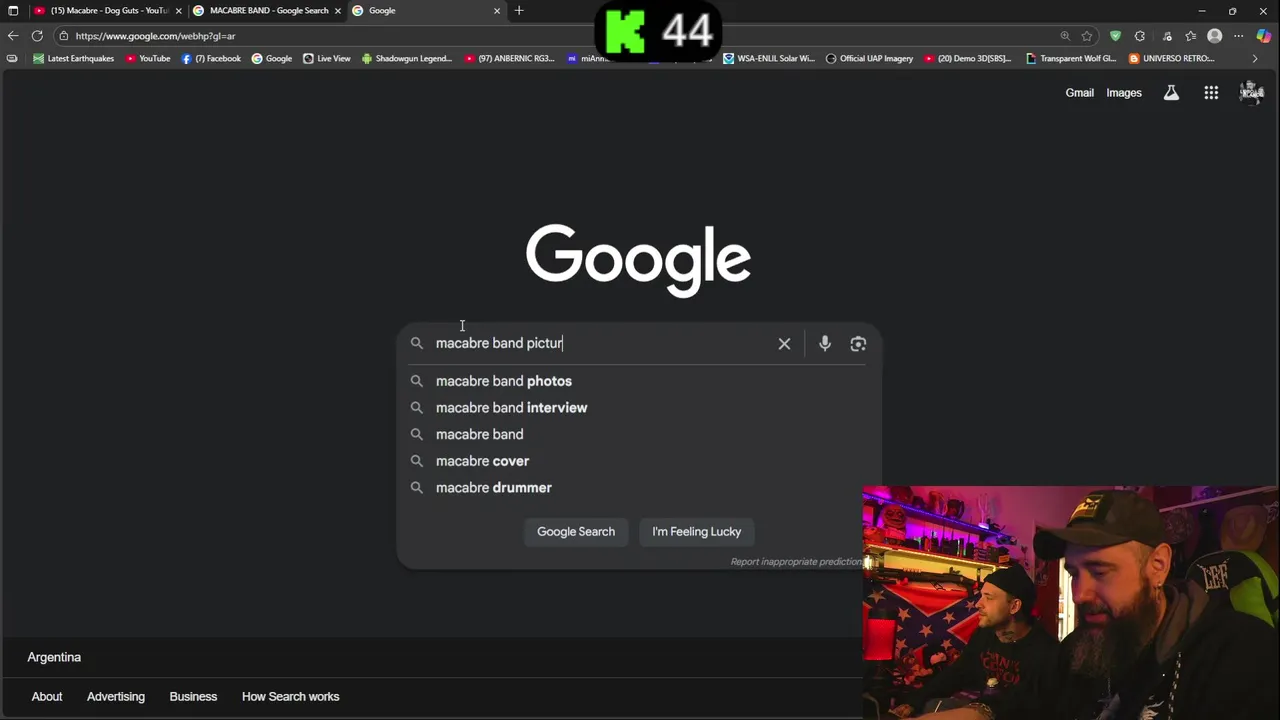Screen dimensions: 1280x720
Task: Open the Images link
Action: click(1124, 93)
